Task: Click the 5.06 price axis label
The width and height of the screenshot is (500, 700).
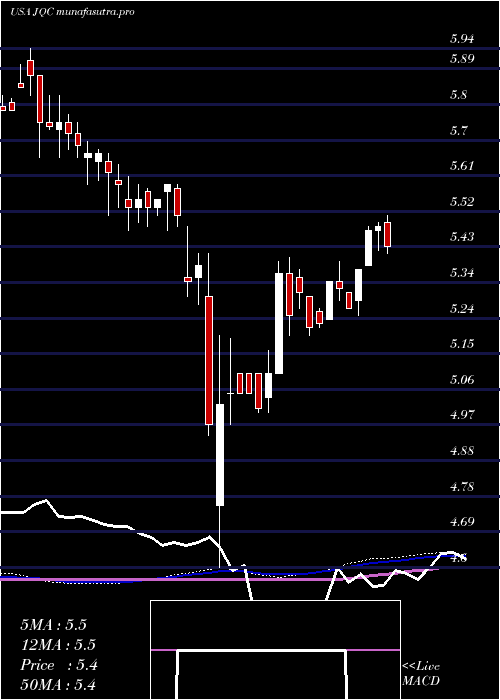Action: click(x=462, y=379)
